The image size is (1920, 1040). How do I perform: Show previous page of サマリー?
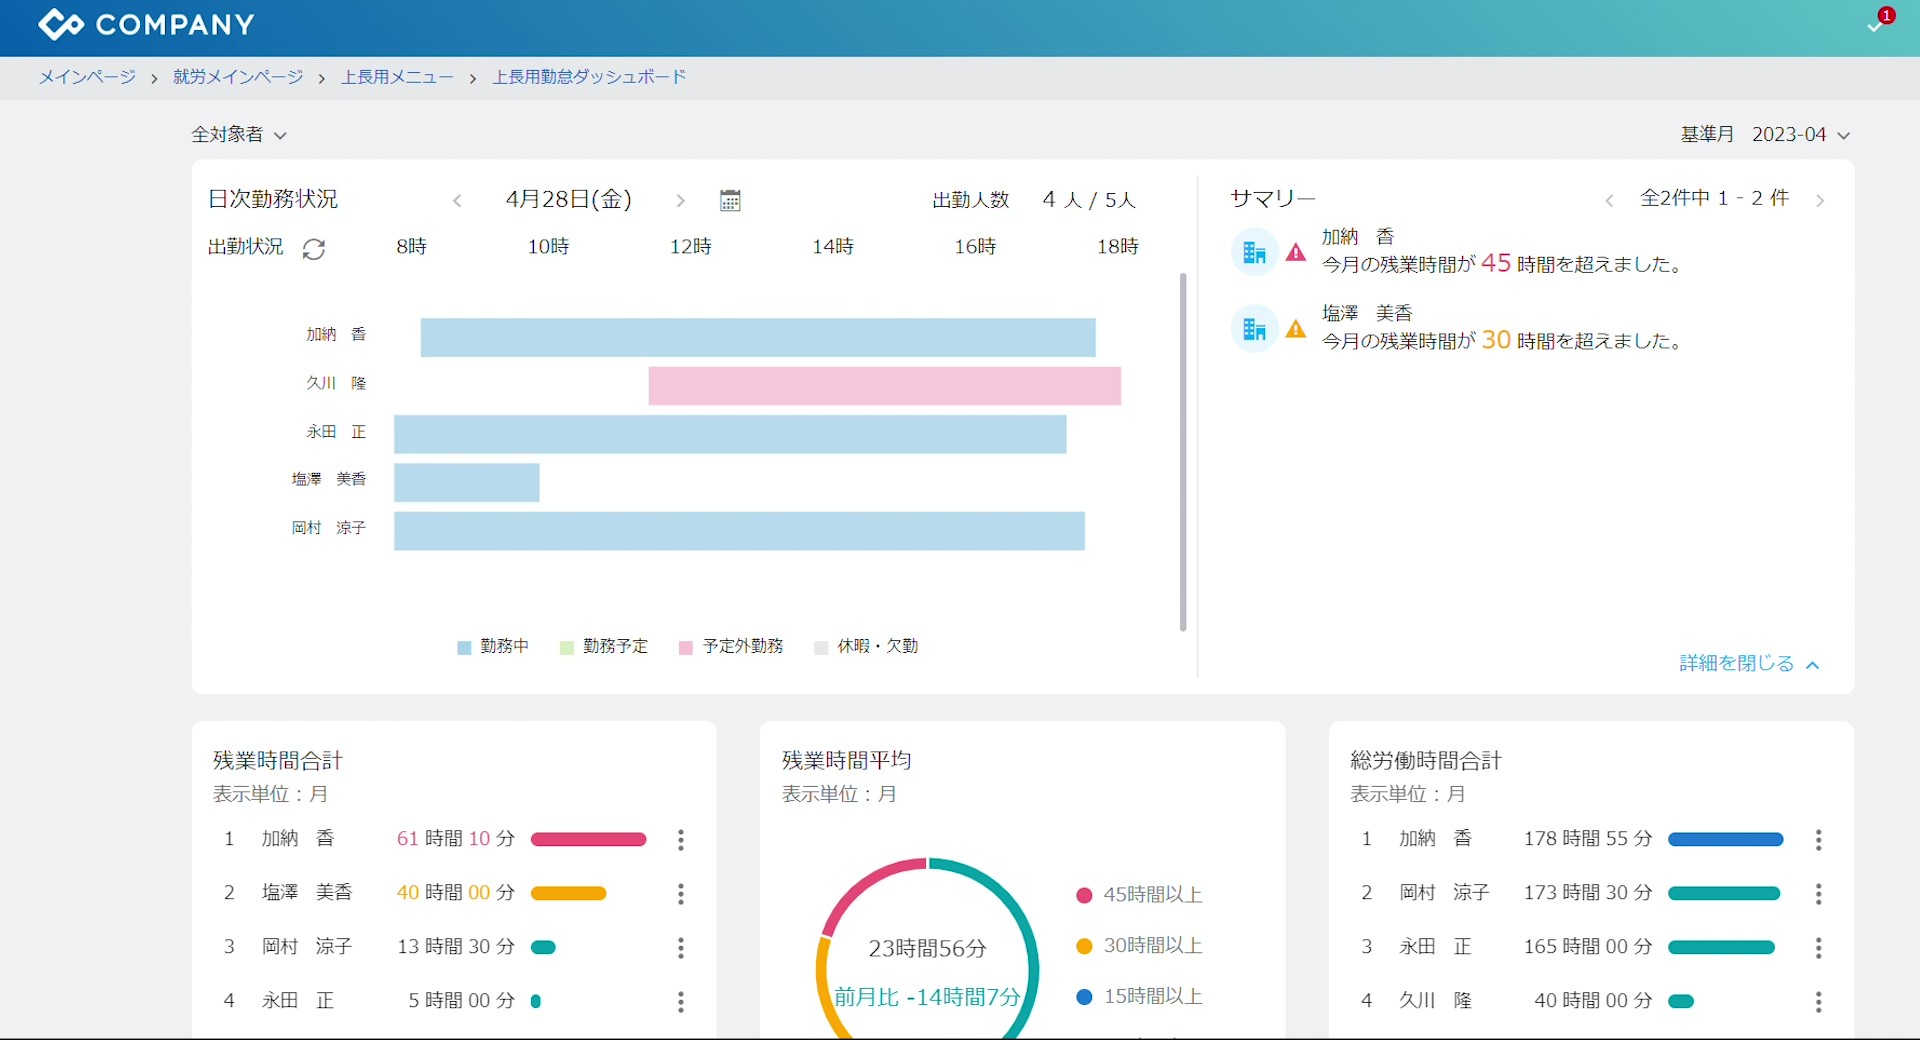[x=1609, y=200]
